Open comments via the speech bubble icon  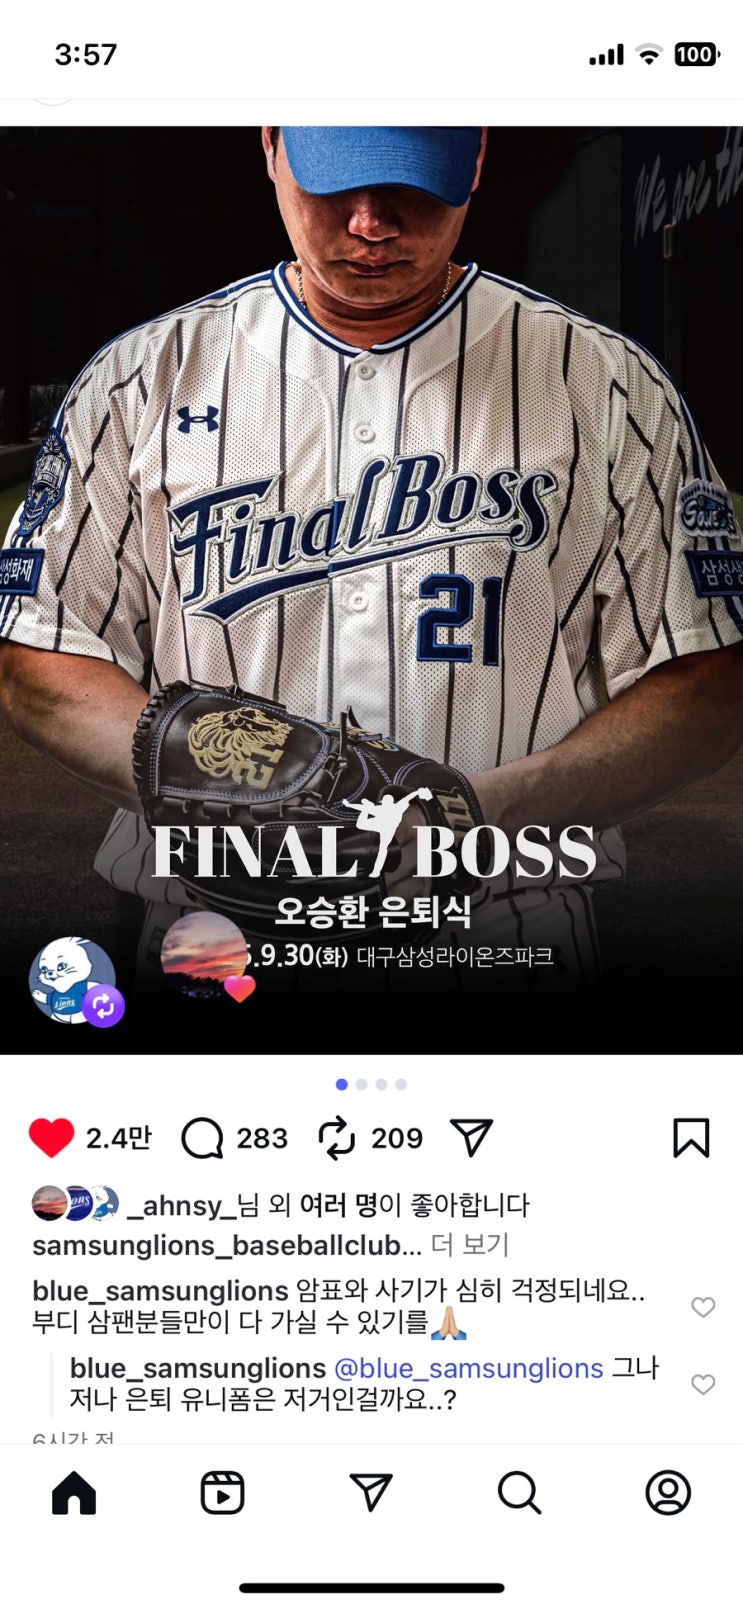pos(202,1138)
